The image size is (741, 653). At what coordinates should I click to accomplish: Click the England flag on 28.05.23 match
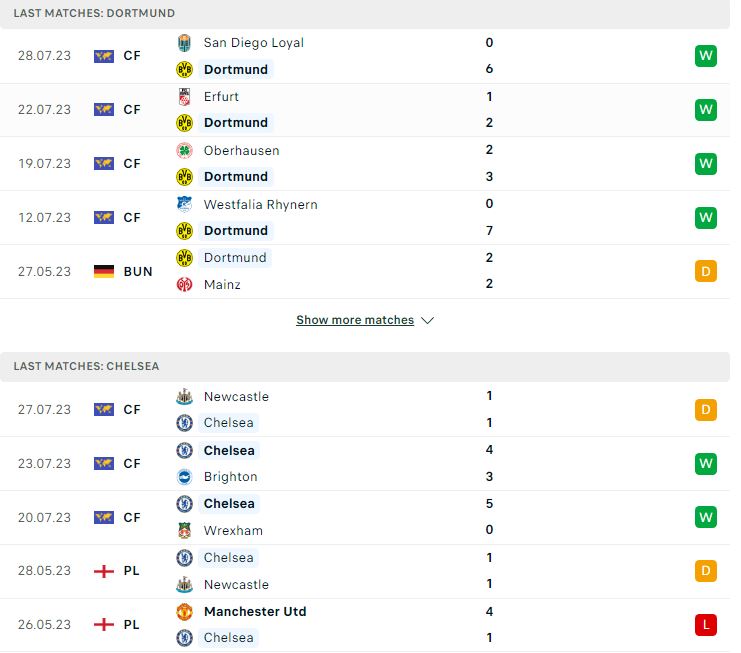pyautogui.click(x=104, y=571)
